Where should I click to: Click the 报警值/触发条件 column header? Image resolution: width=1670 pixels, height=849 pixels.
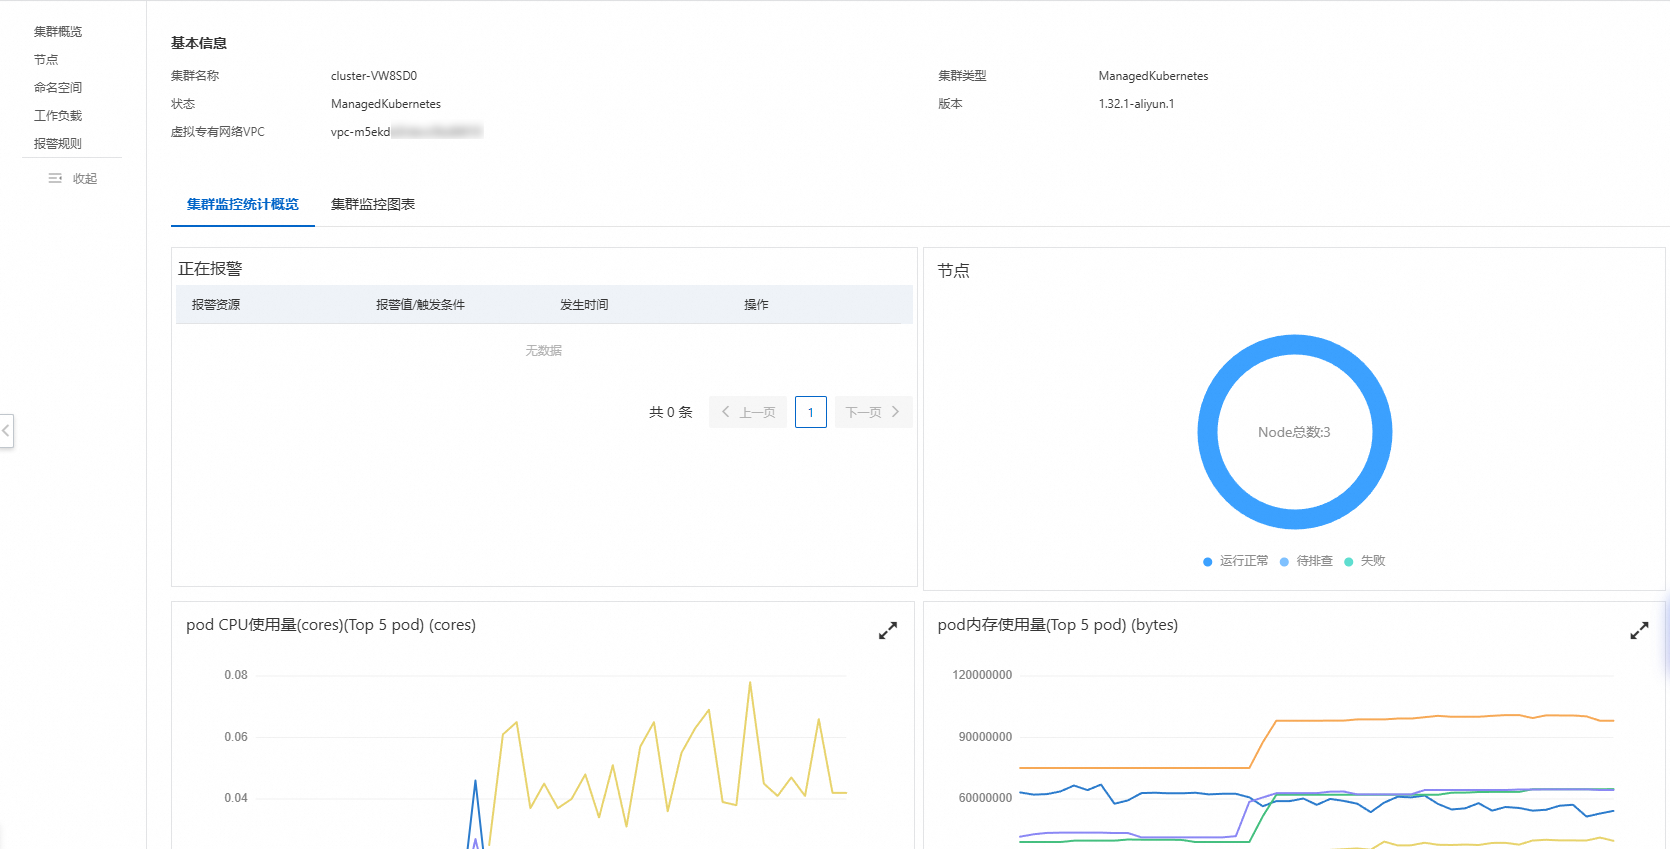point(420,305)
